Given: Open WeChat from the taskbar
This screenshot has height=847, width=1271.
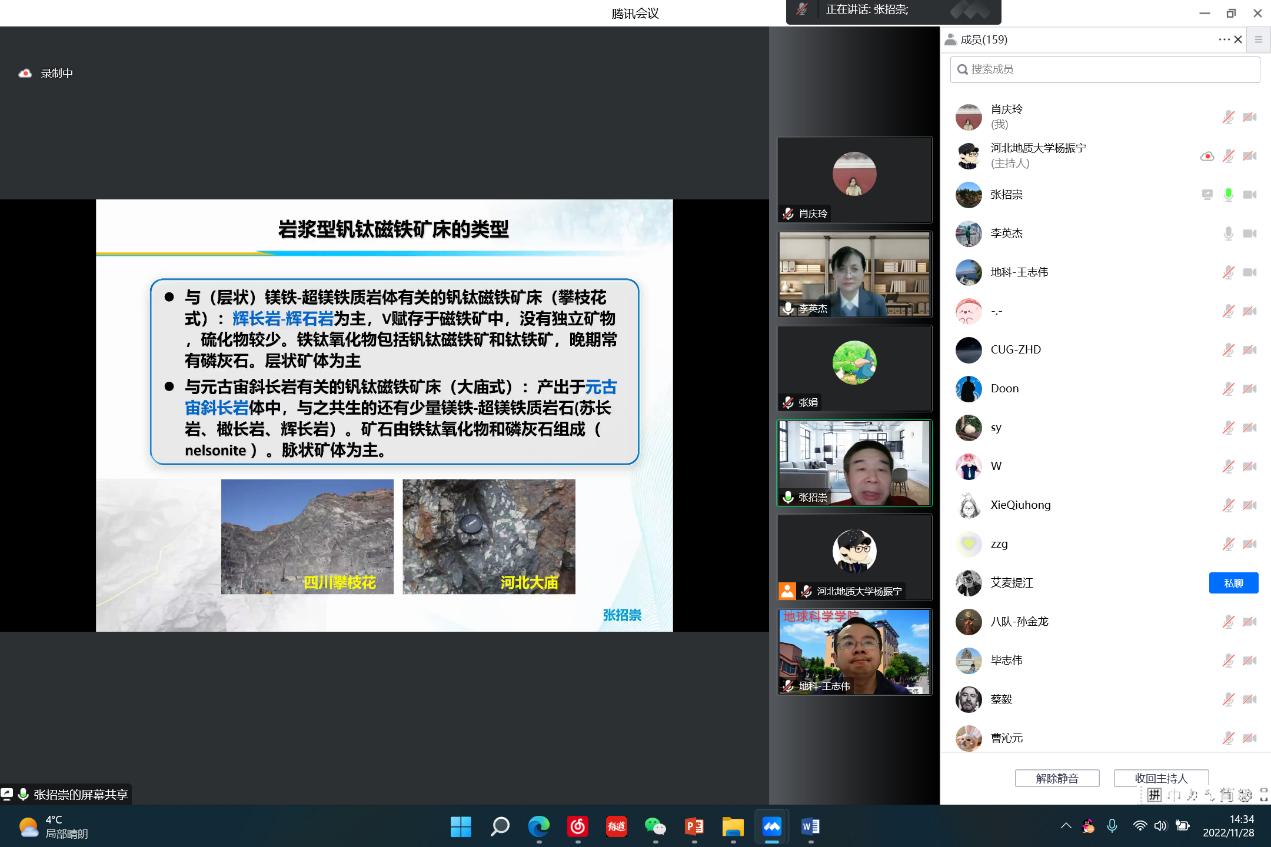Looking at the screenshot, I should point(655,826).
